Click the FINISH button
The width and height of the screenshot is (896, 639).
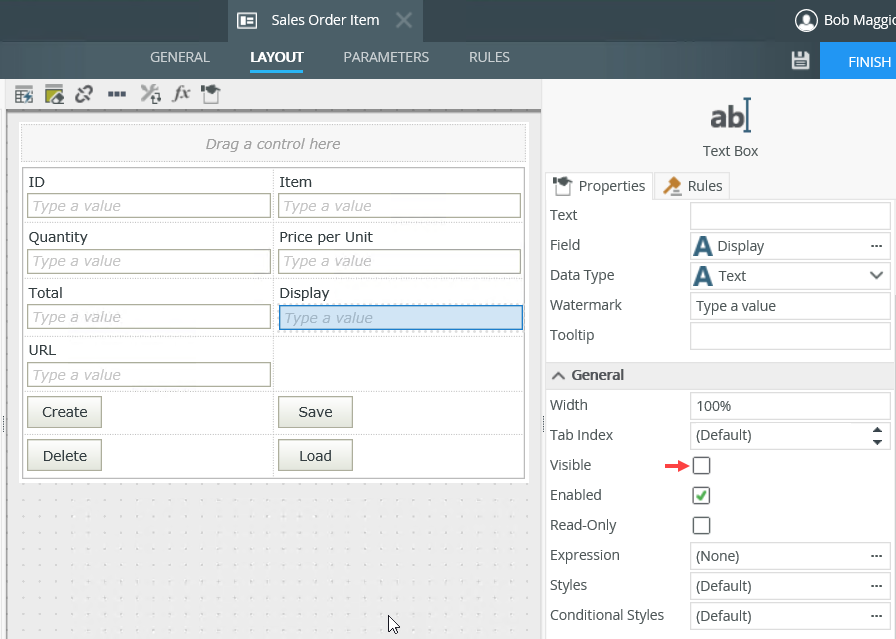868,62
